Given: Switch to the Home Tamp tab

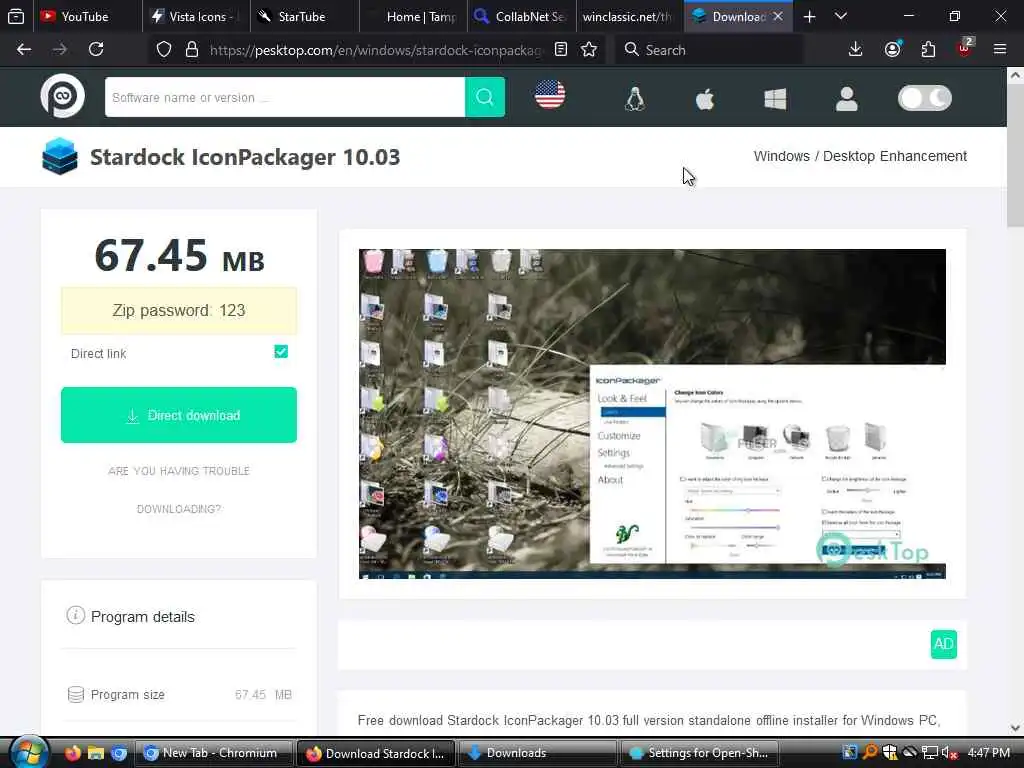Looking at the screenshot, I should coord(413,16).
